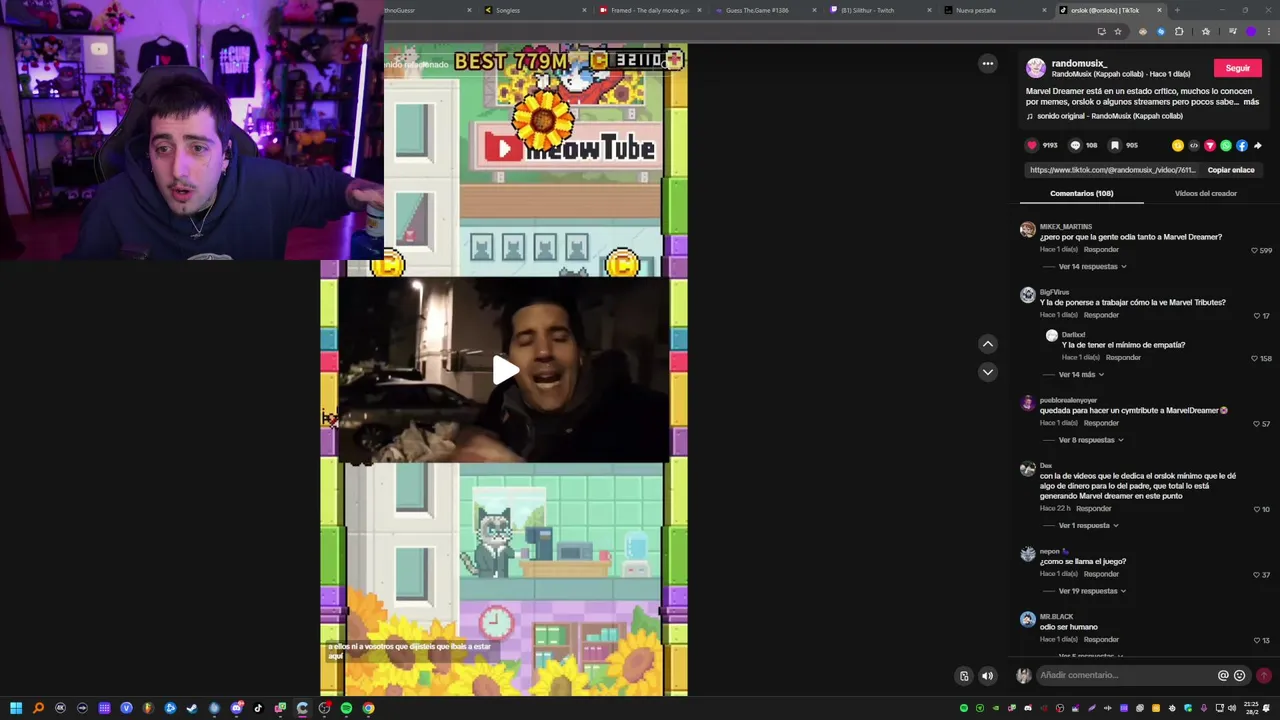Viewport: 1280px width, 720px height.
Task: Go to next video with down arrow
Action: 988,372
